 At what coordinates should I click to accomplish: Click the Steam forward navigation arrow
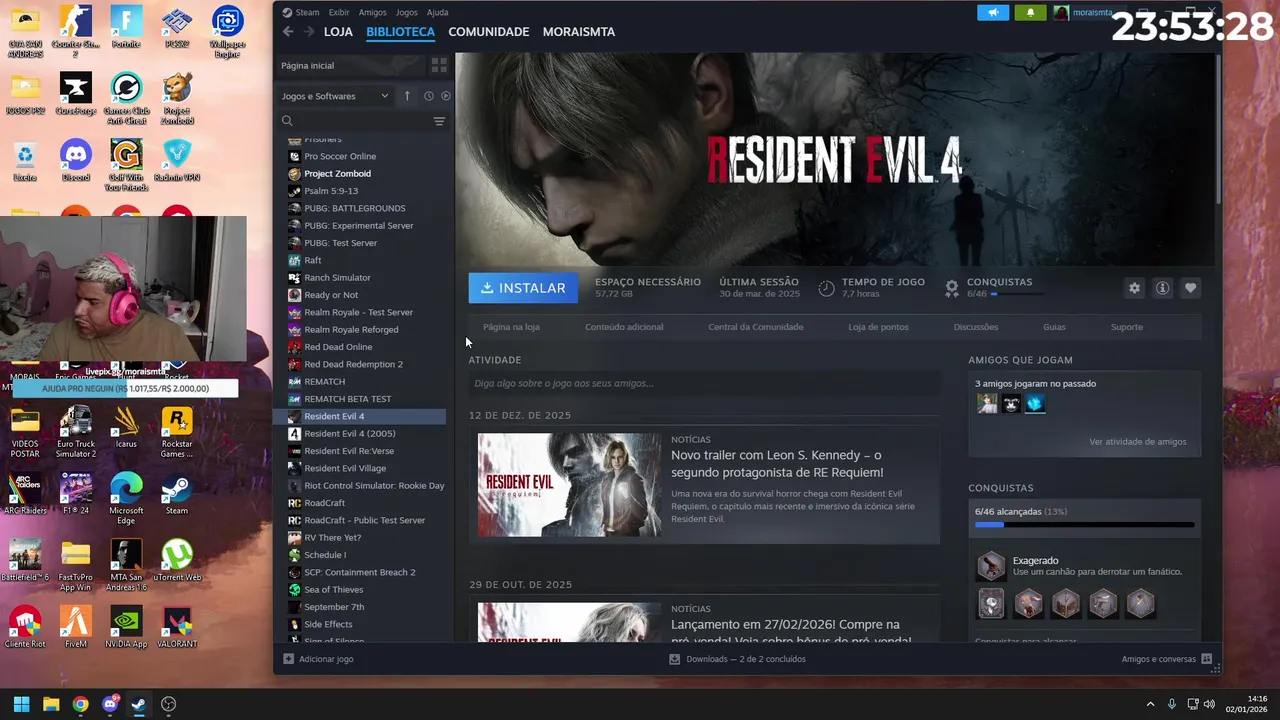(308, 32)
